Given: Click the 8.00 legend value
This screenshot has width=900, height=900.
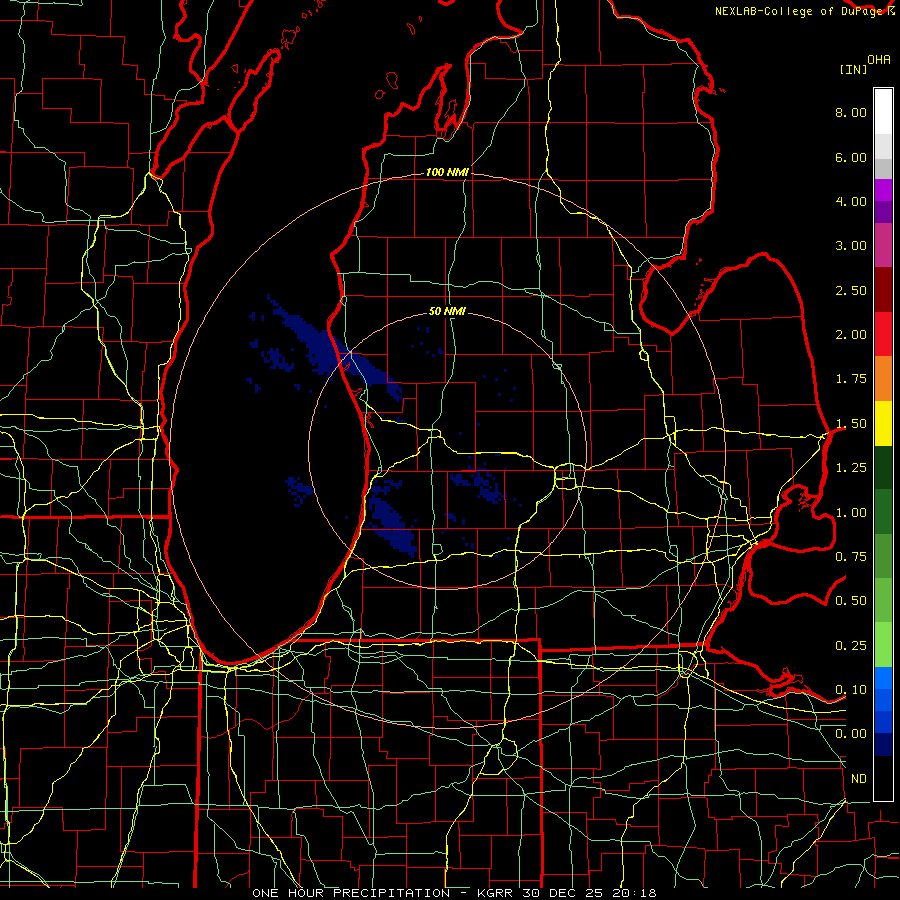Looking at the screenshot, I should pyautogui.click(x=851, y=112).
